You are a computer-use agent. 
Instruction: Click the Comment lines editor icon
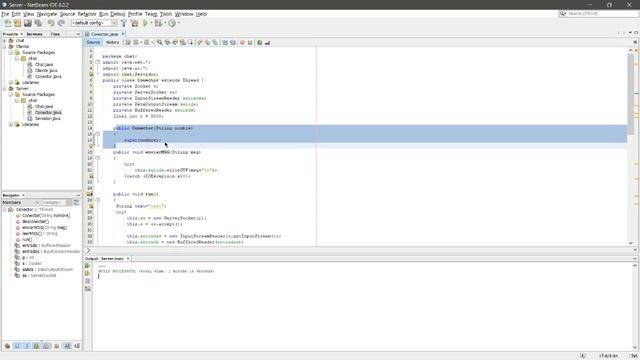pos(260,42)
